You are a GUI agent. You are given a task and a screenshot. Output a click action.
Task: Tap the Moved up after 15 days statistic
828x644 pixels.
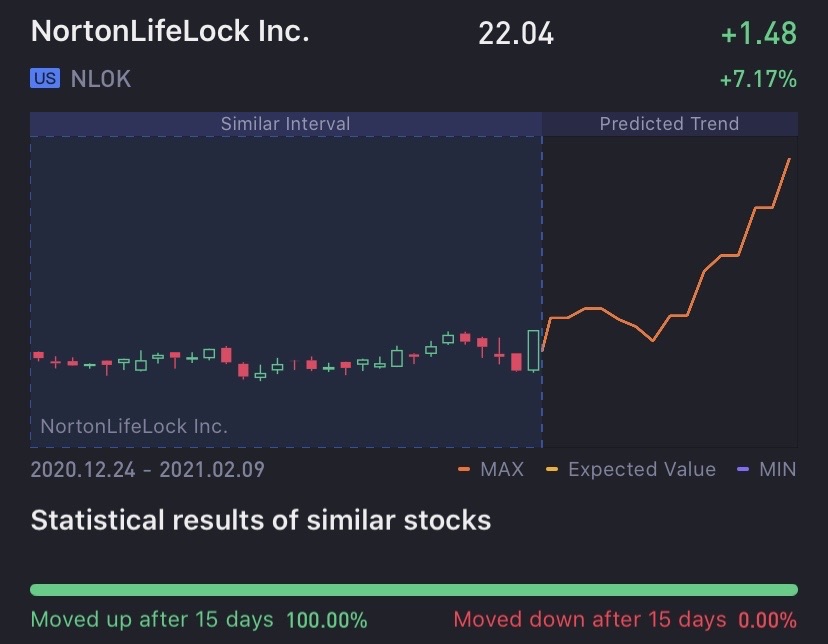tap(199, 620)
